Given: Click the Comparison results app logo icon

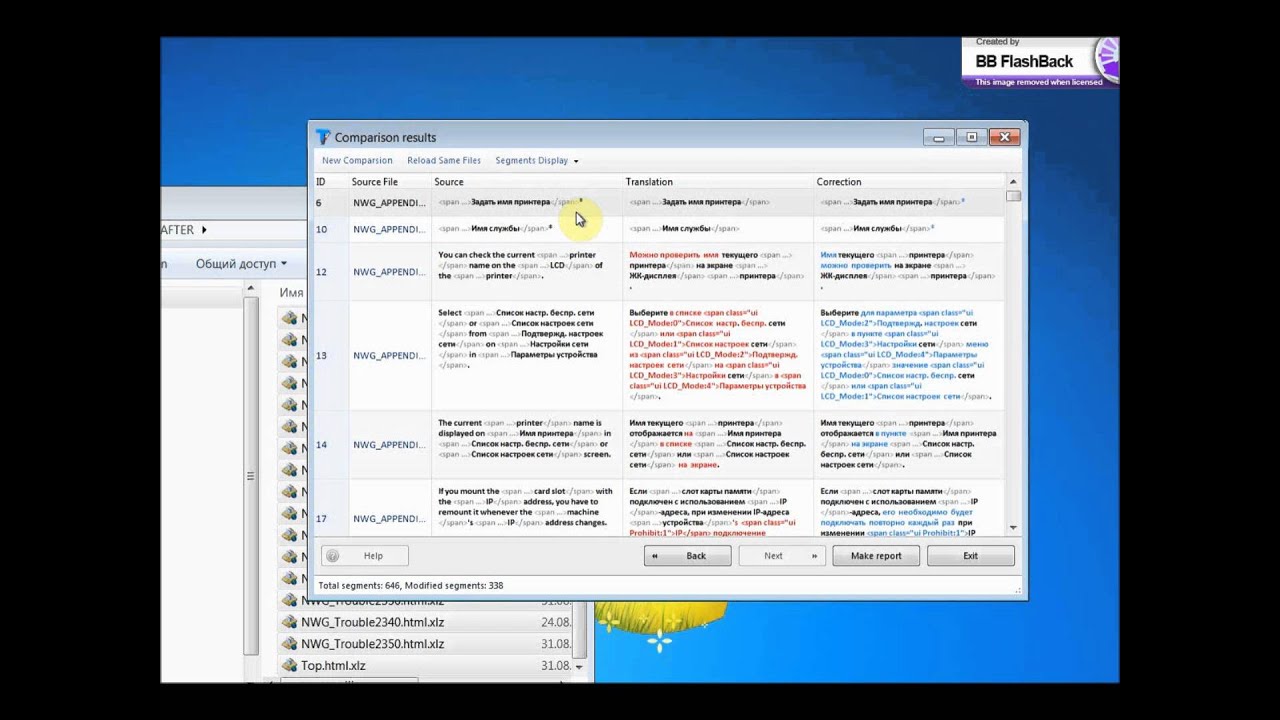Looking at the screenshot, I should tap(323, 137).
